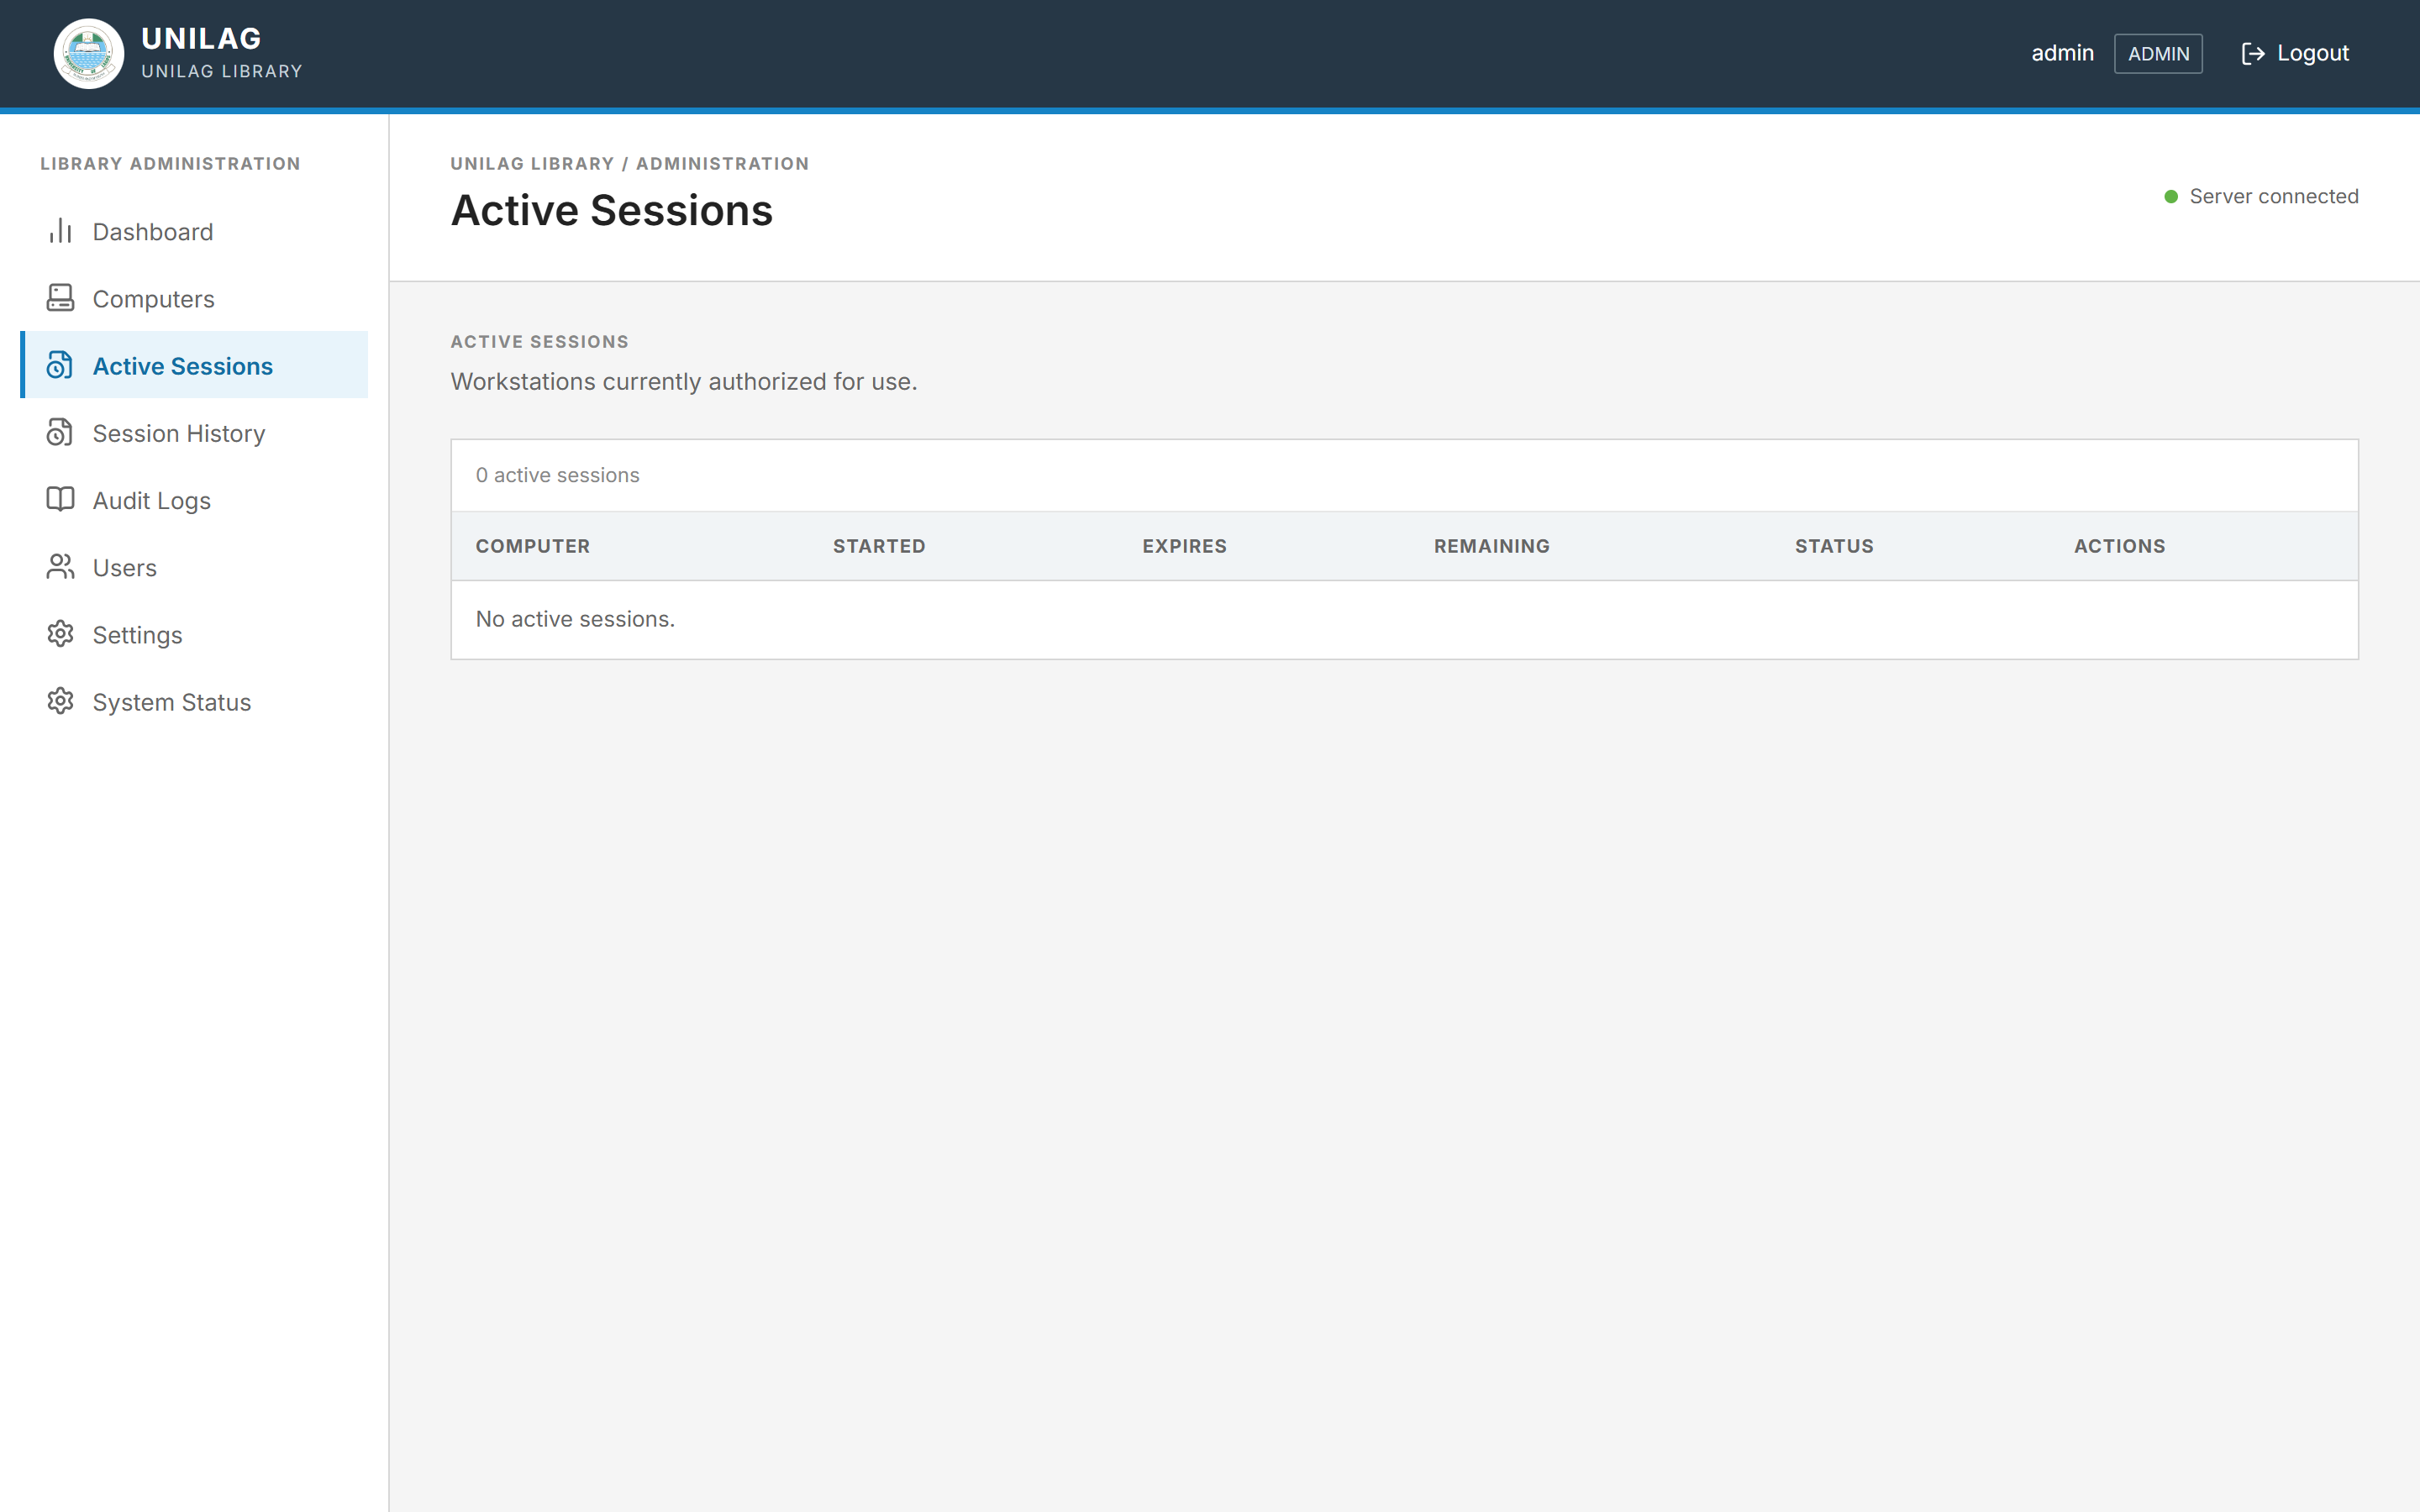Click the Logout arrow icon
The height and width of the screenshot is (1512, 2420).
(2253, 53)
